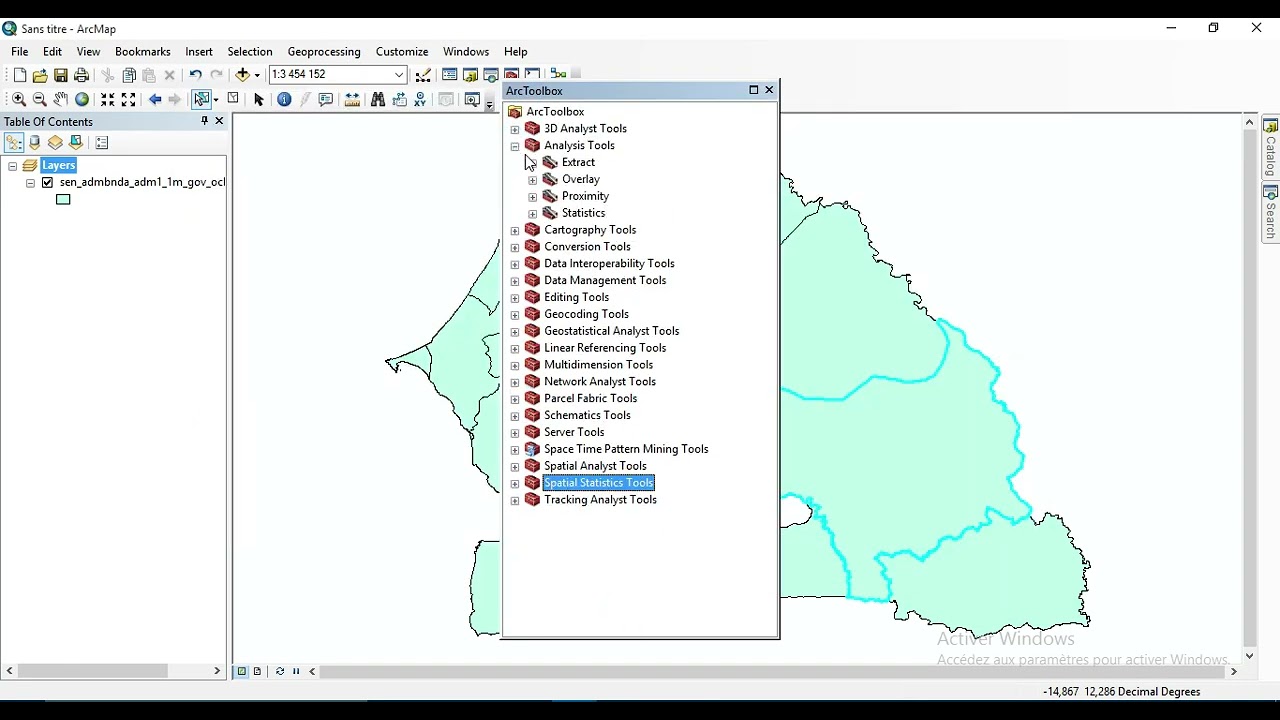This screenshot has height=720, width=1280.
Task: Select the Zoom Out tool
Action: point(40,99)
